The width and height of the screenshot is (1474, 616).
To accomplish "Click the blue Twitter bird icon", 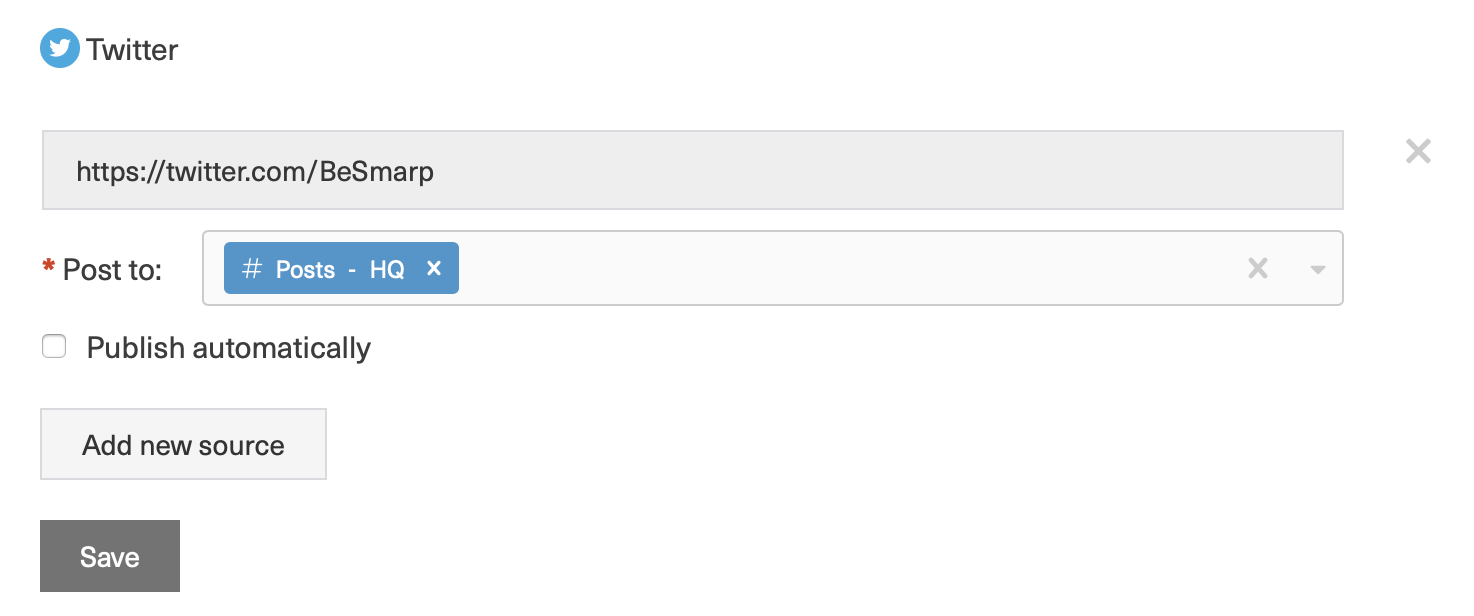I will (x=60, y=48).
